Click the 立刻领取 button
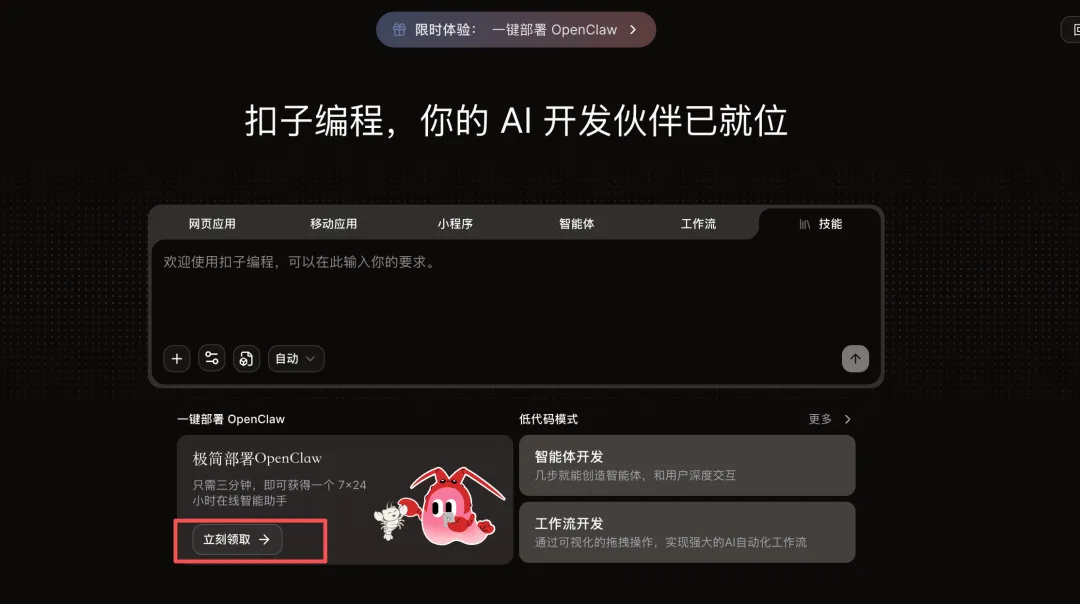 click(x=237, y=539)
